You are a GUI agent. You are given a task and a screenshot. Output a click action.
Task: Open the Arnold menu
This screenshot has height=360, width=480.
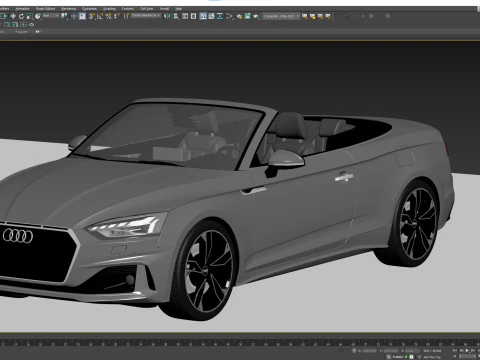tap(164, 8)
